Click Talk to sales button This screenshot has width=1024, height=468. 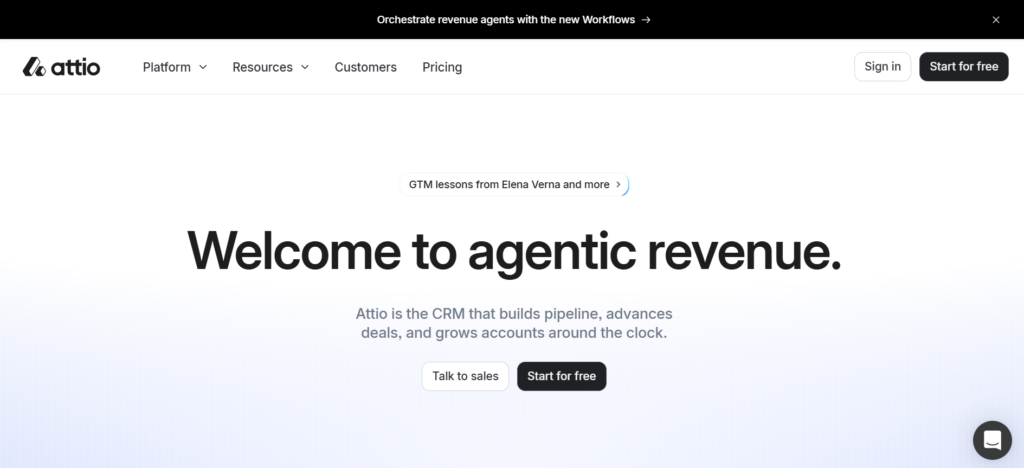465,376
